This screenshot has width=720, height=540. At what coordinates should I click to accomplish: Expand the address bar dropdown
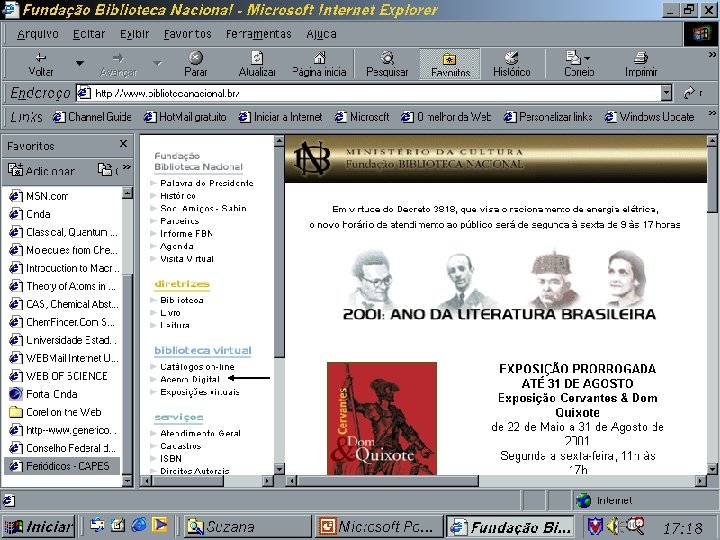click(666, 93)
